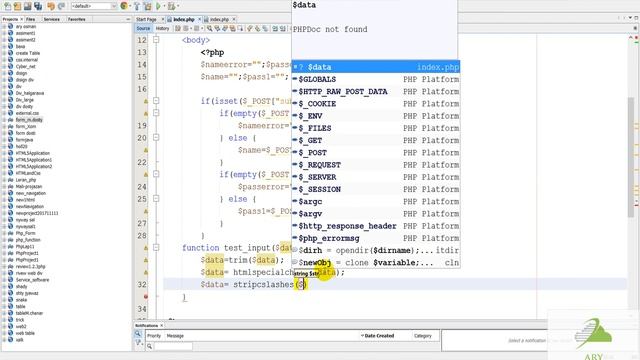
Task: Minimize the Projects panel group
Action: tap(128, 19)
